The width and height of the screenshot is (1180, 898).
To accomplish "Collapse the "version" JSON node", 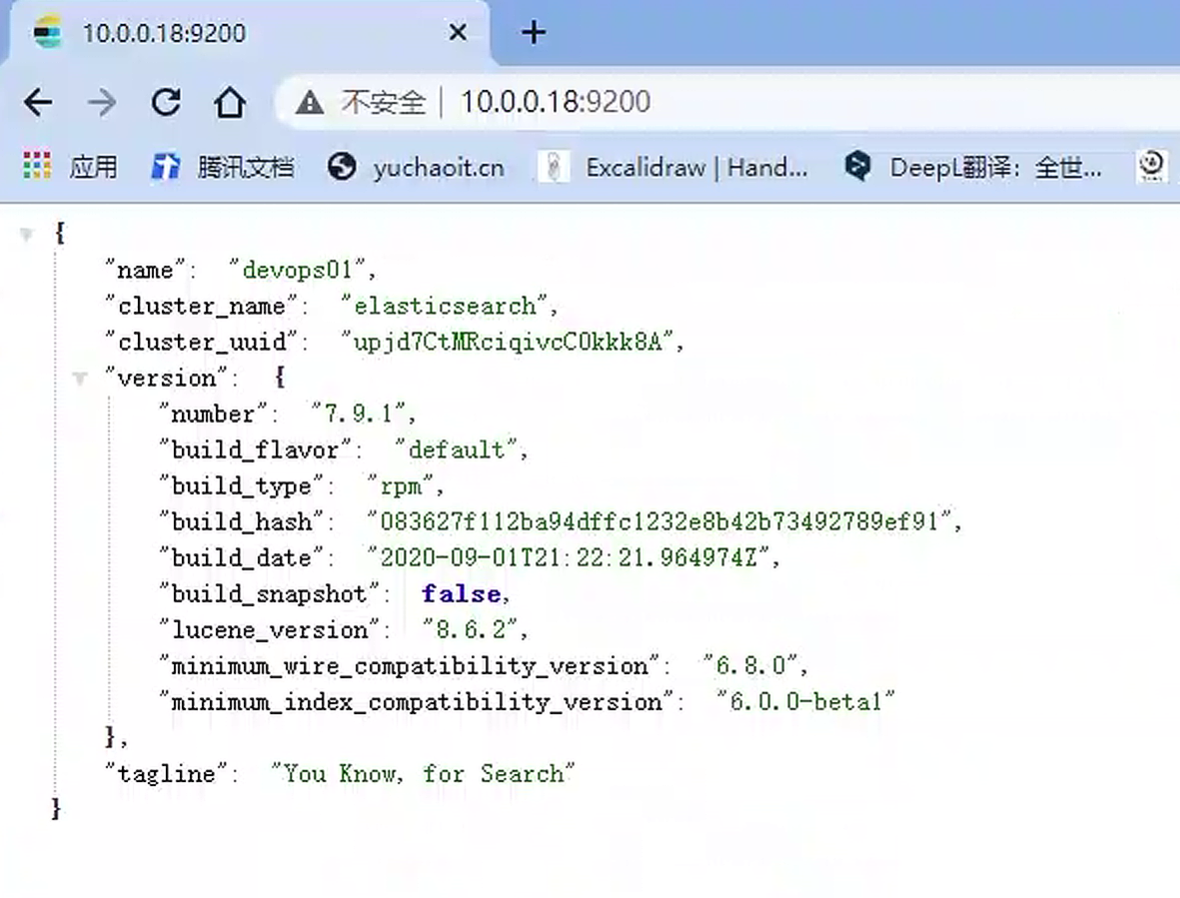I will [x=81, y=379].
